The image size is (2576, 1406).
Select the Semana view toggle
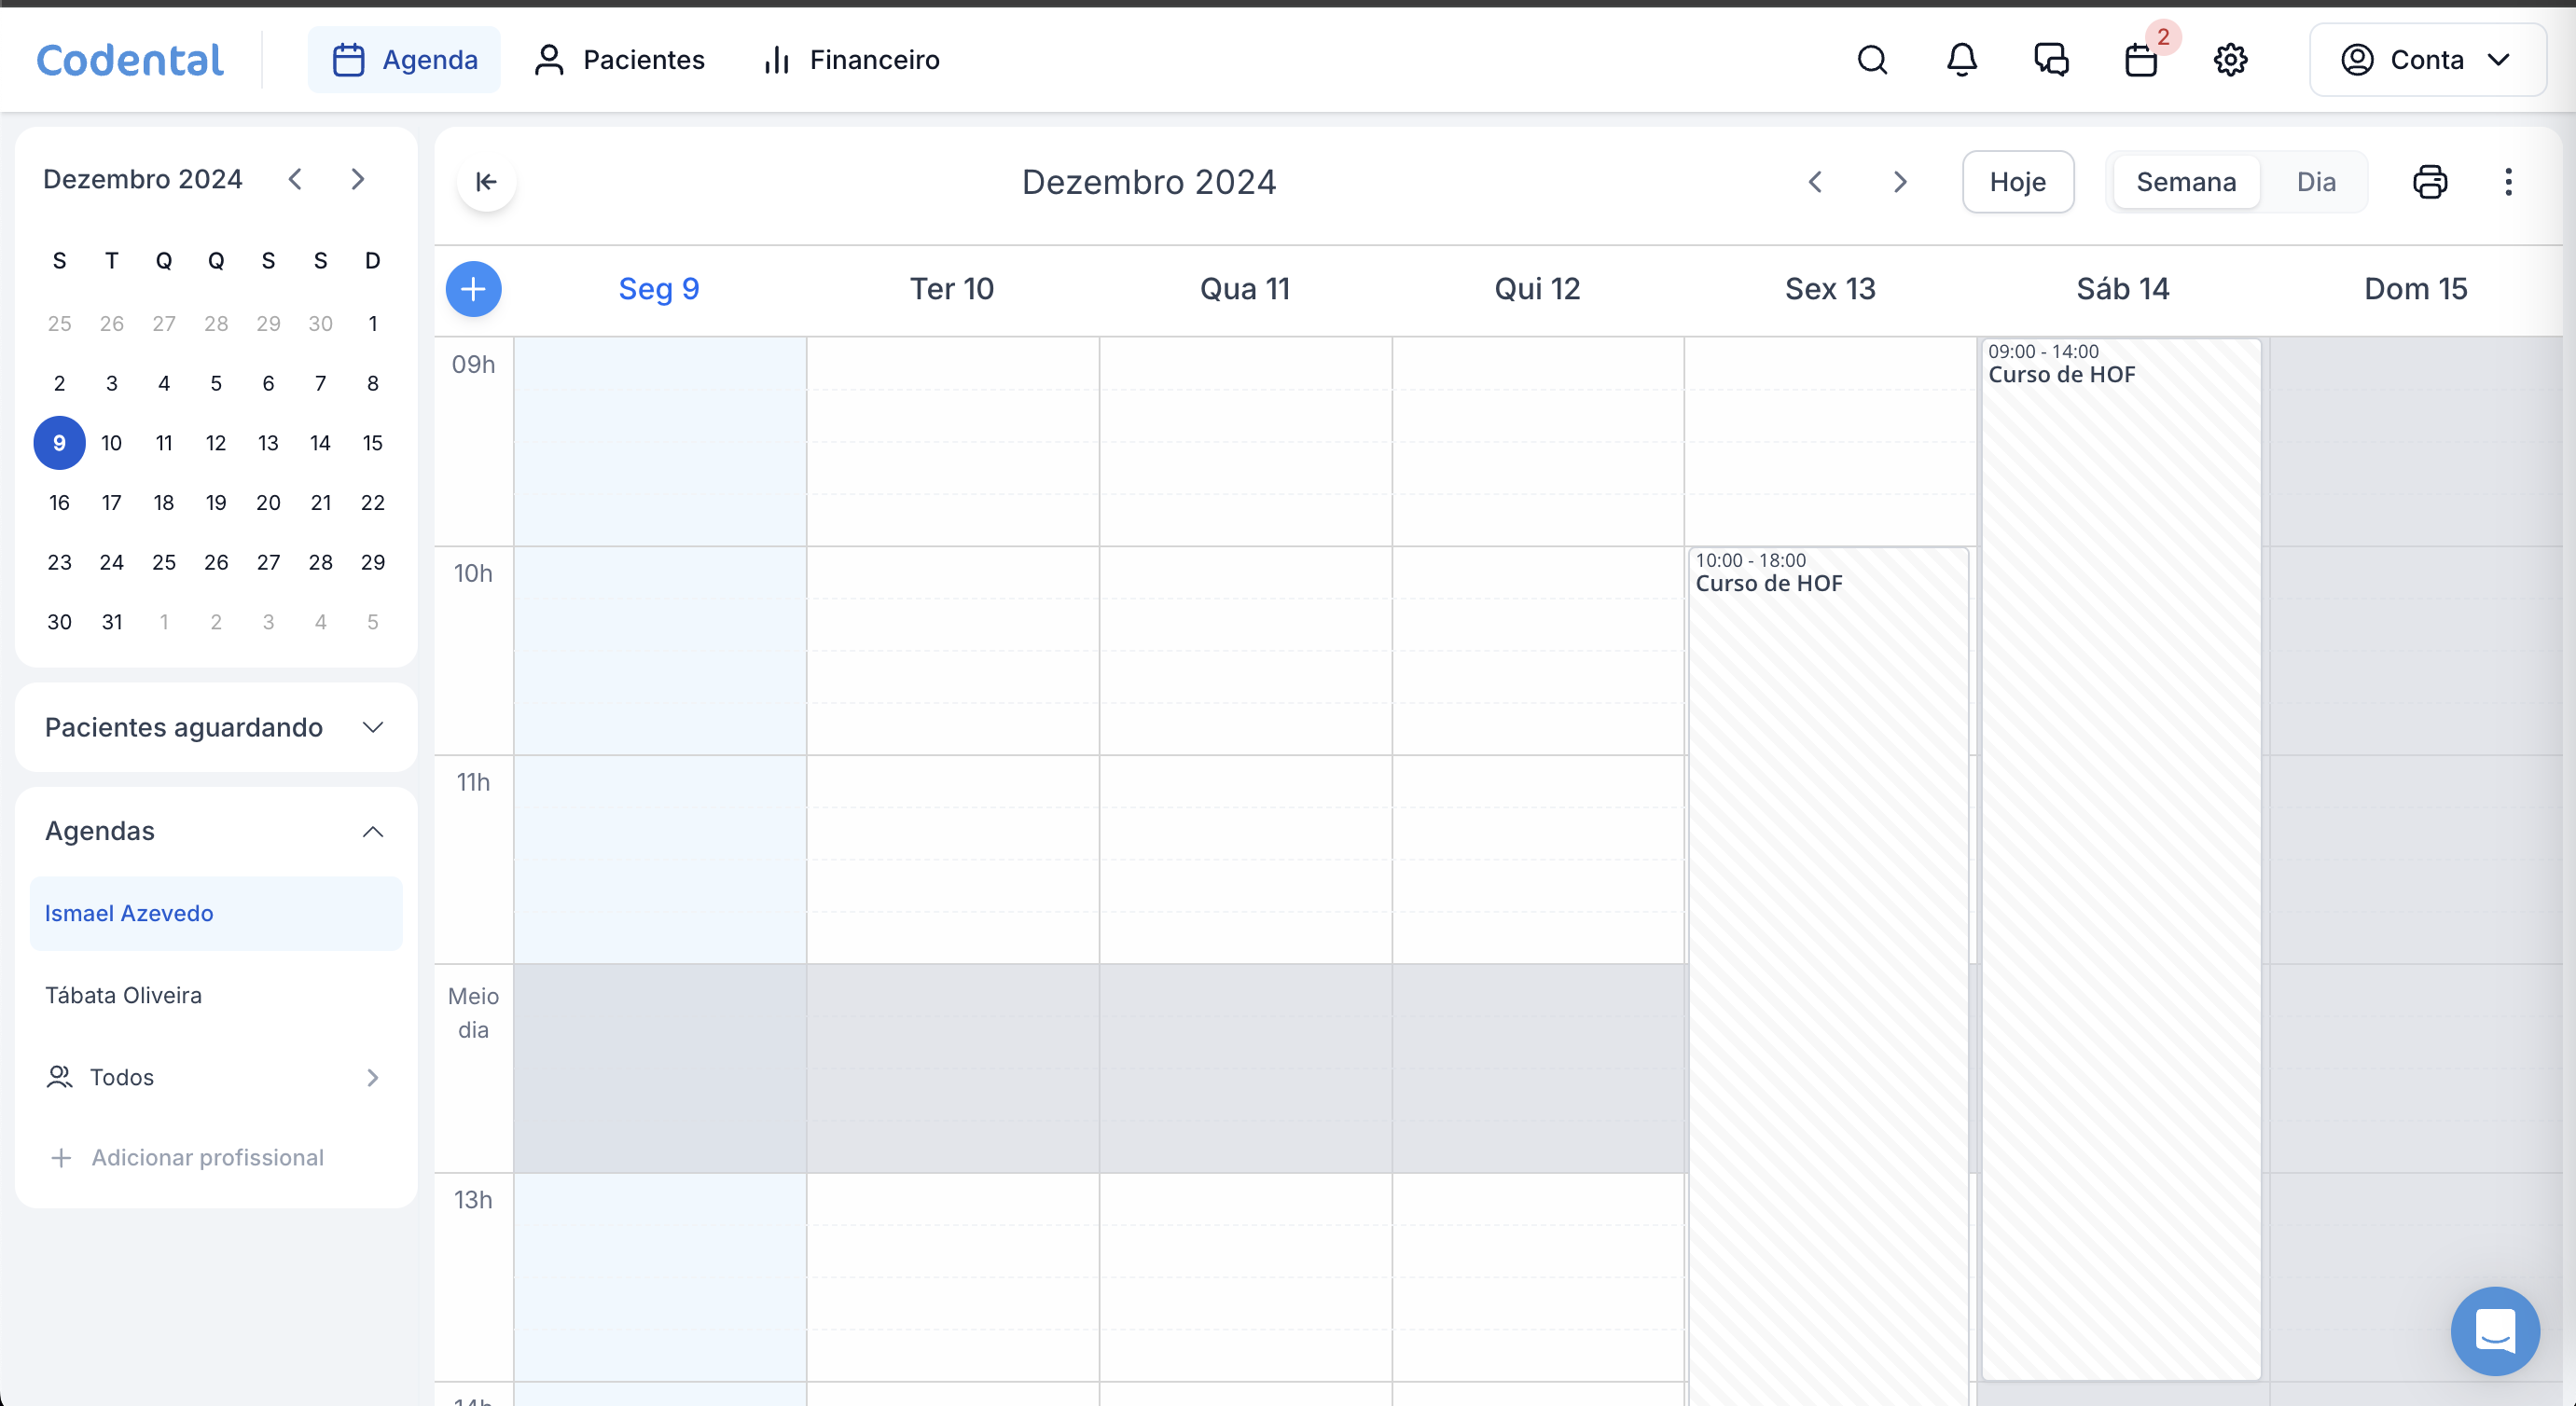pyautogui.click(x=2185, y=182)
